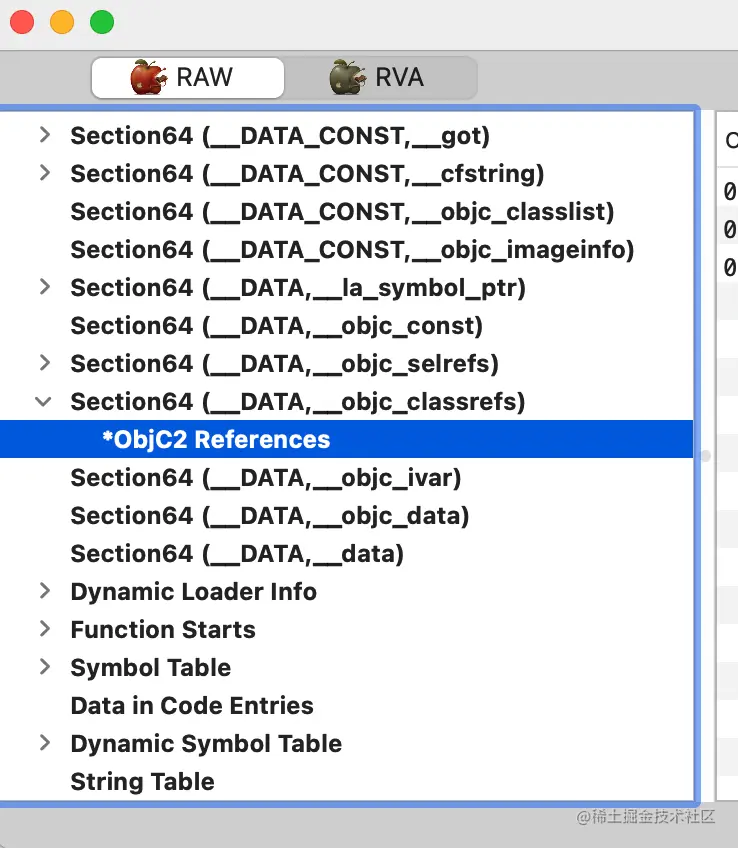This screenshot has width=738, height=848.
Task: Expand the Dynamic Symbol Table node
Action: pyautogui.click(x=43, y=743)
